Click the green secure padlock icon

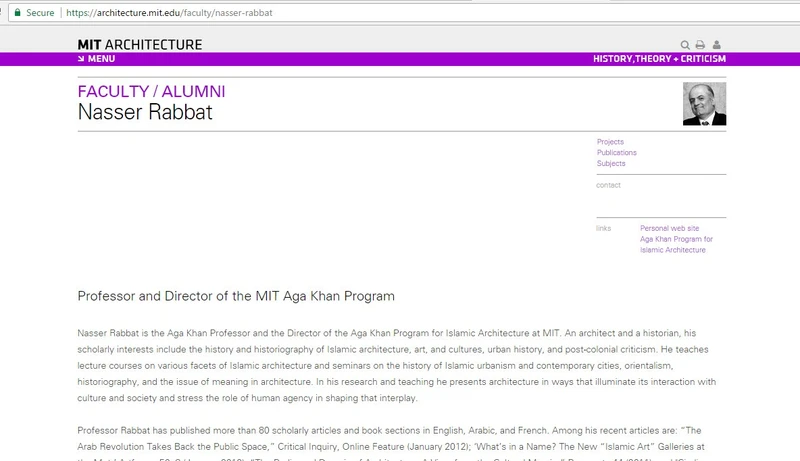click(17, 12)
